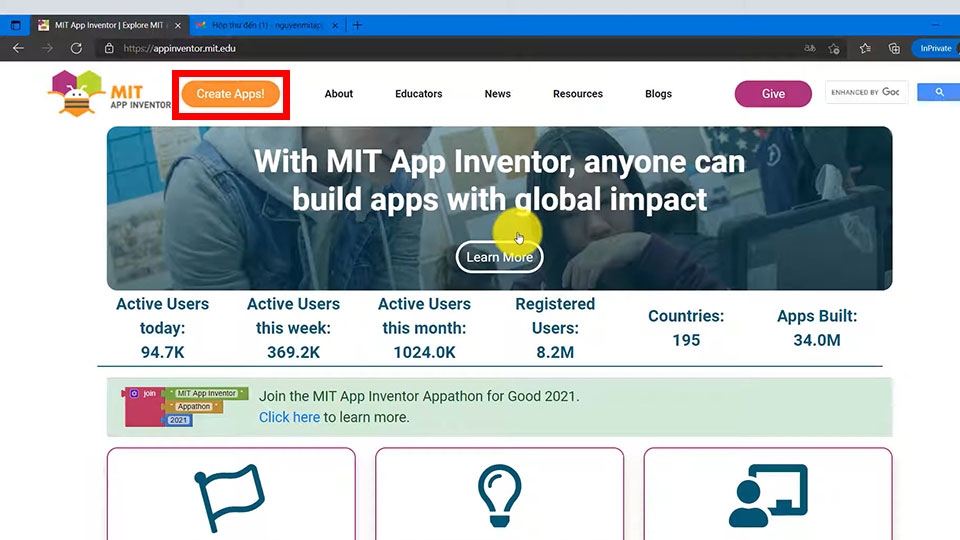
Task: Click the Give button
Action: coord(773,94)
